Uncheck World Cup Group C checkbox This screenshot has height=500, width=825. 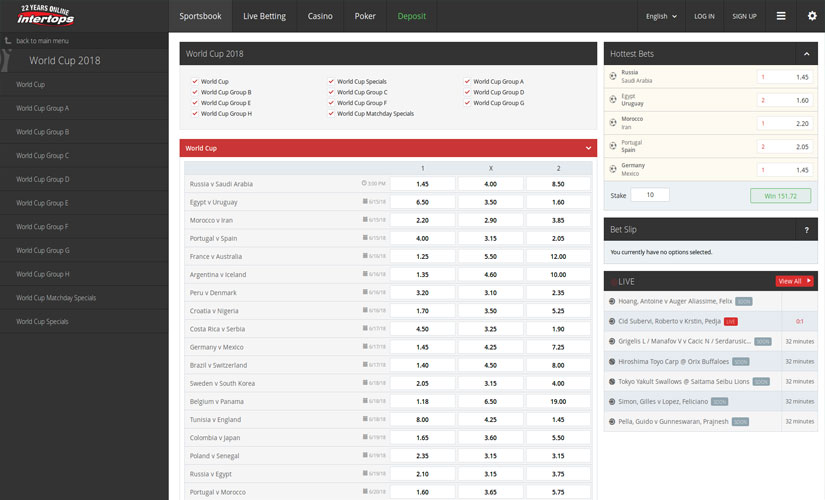tap(331, 92)
